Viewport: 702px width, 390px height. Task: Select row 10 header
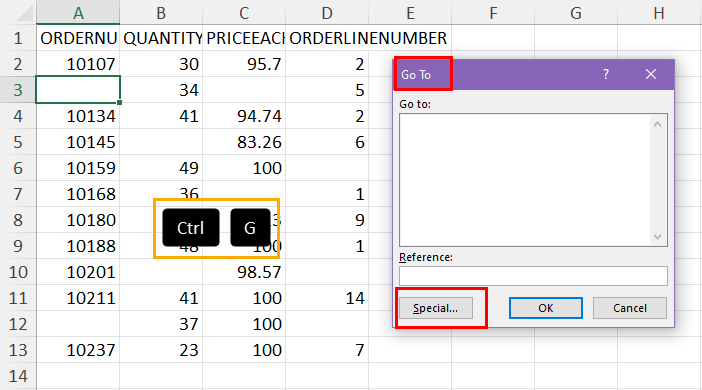[18, 272]
